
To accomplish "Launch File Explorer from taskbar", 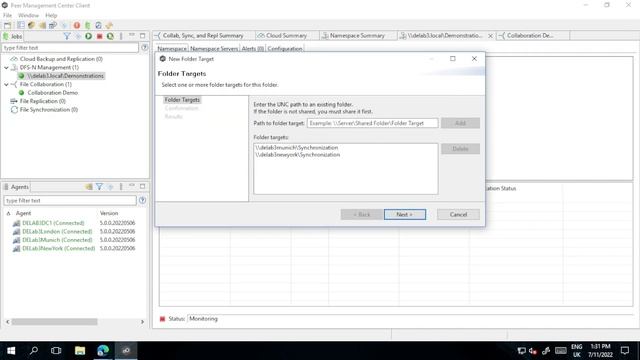I will pos(80,351).
